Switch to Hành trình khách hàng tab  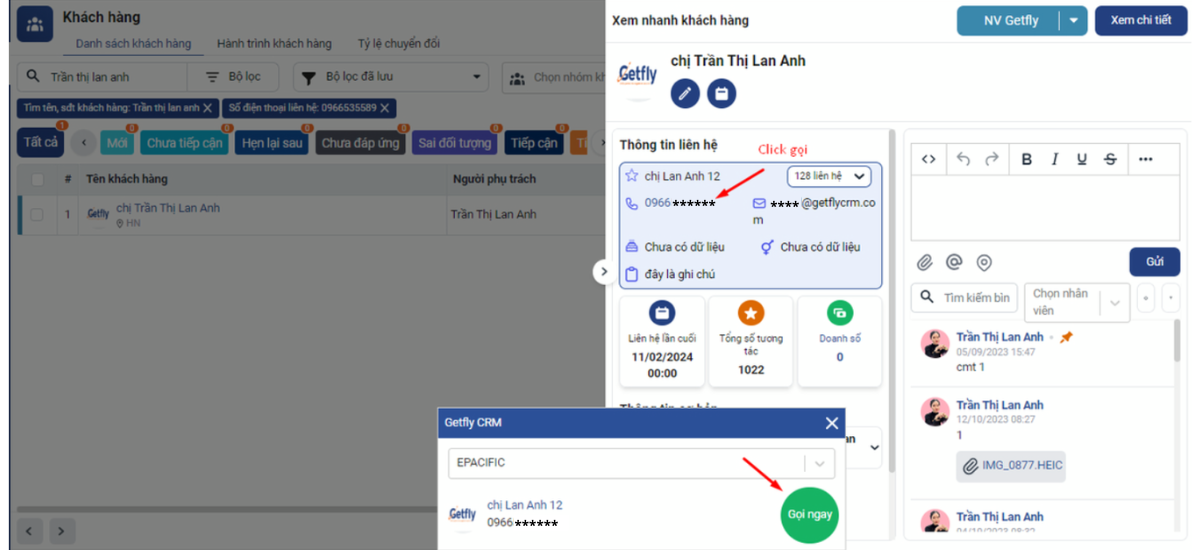(274, 44)
